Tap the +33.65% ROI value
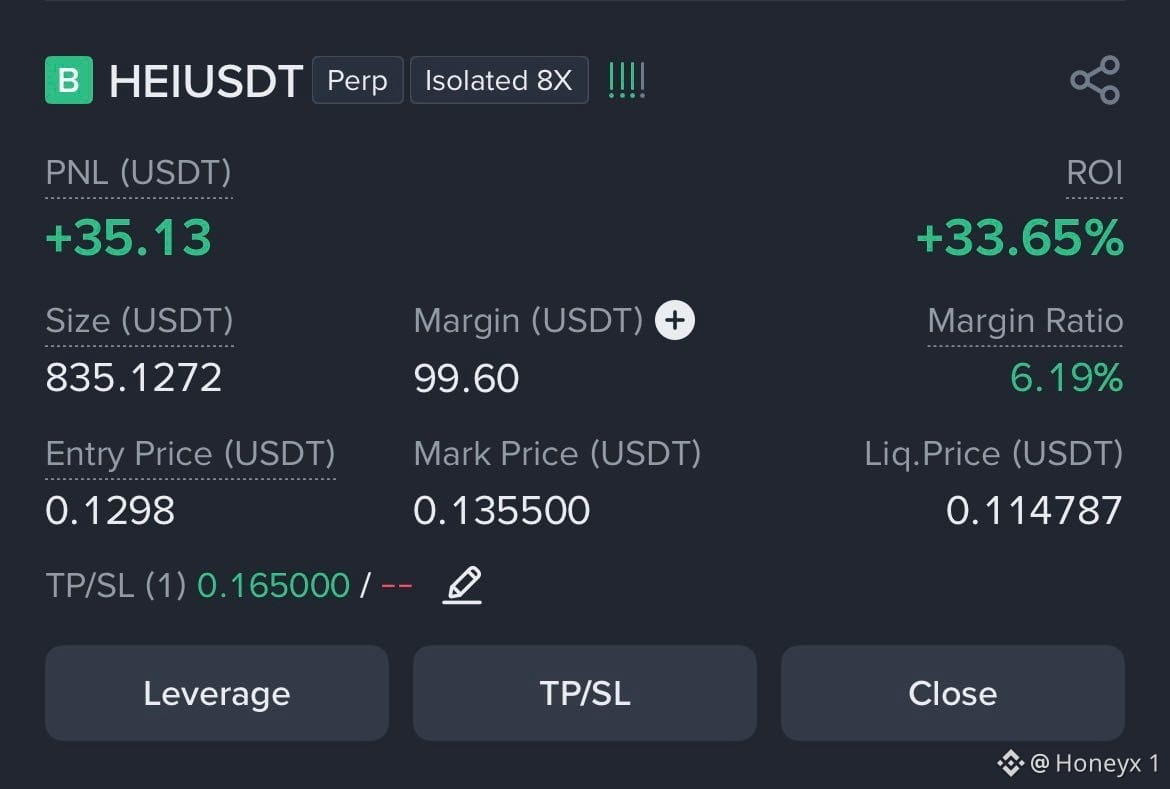Viewport: 1170px width, 789px height. click(1019, 238)
